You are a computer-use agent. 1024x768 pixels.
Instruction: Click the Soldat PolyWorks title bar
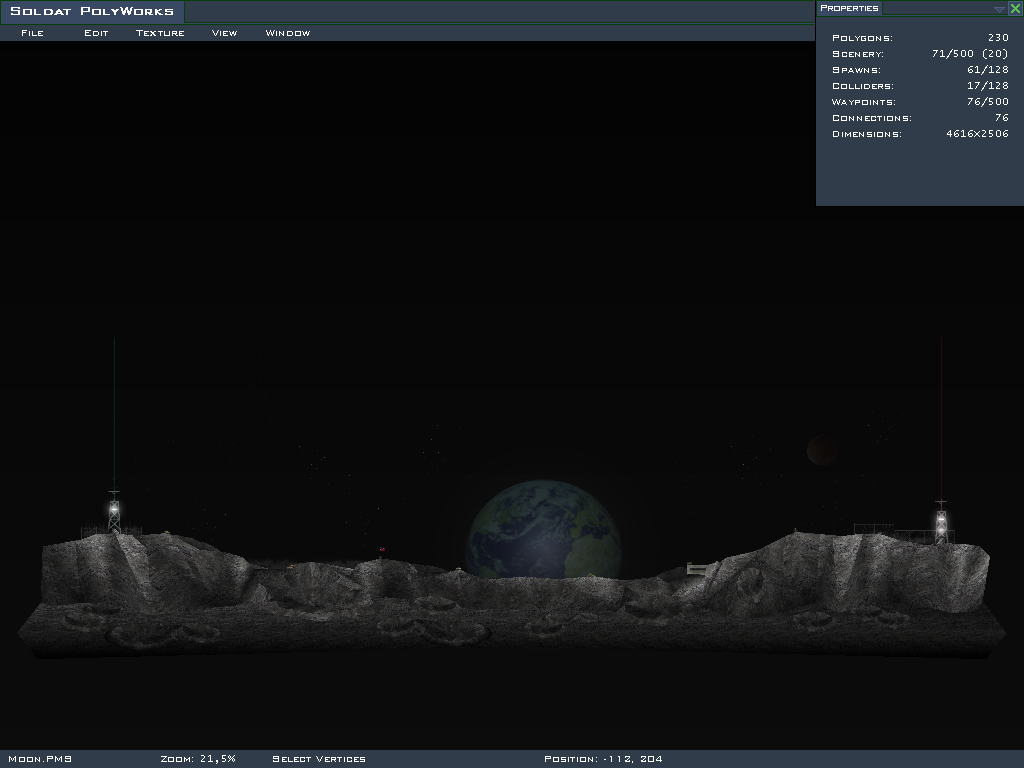pos(92,12)
